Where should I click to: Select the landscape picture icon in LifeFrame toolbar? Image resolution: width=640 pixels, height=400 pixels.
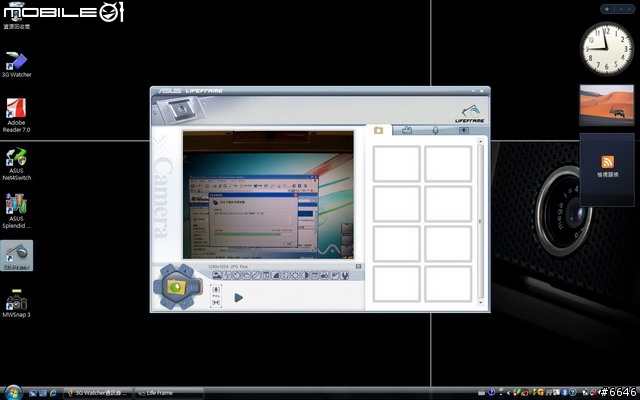tap(217, 276)
